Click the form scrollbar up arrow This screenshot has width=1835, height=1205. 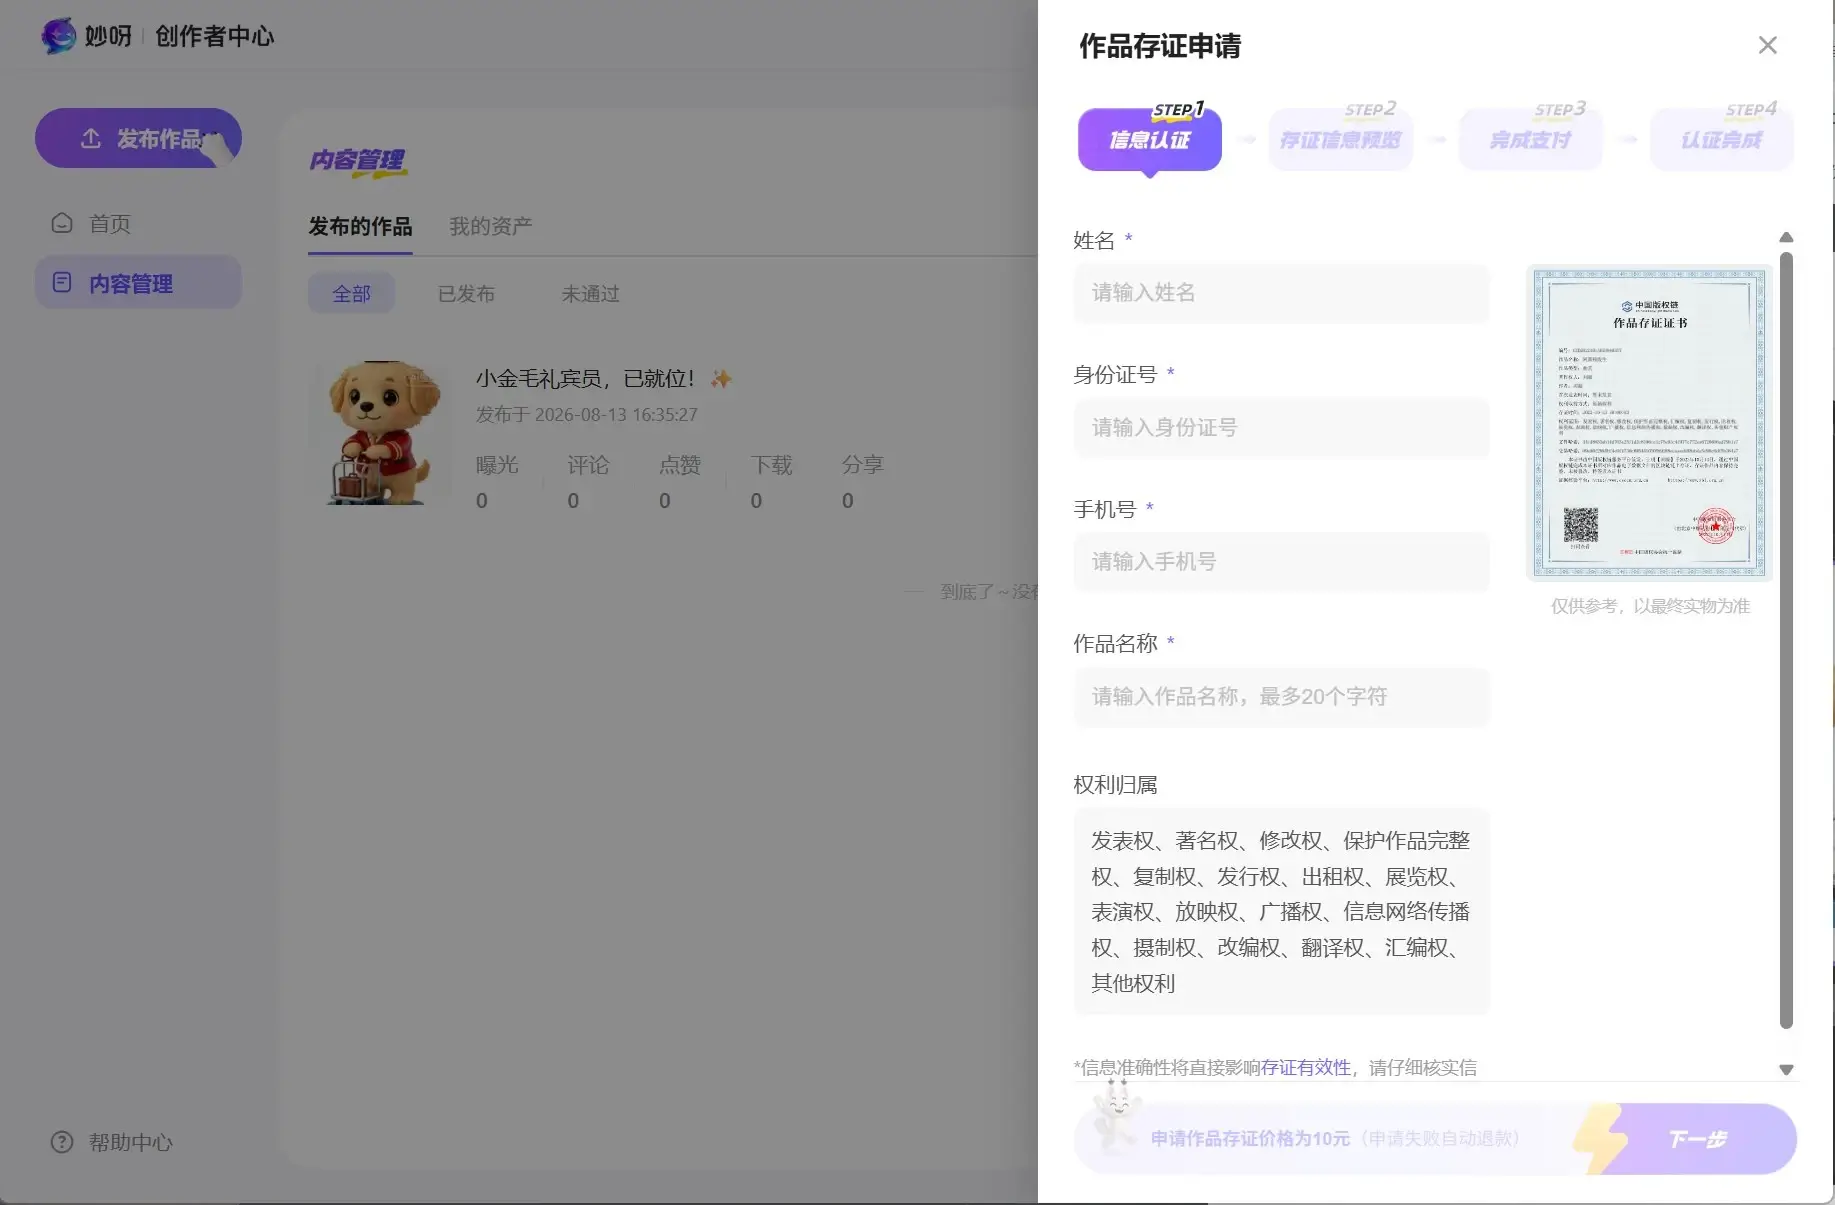[1786, 237]
